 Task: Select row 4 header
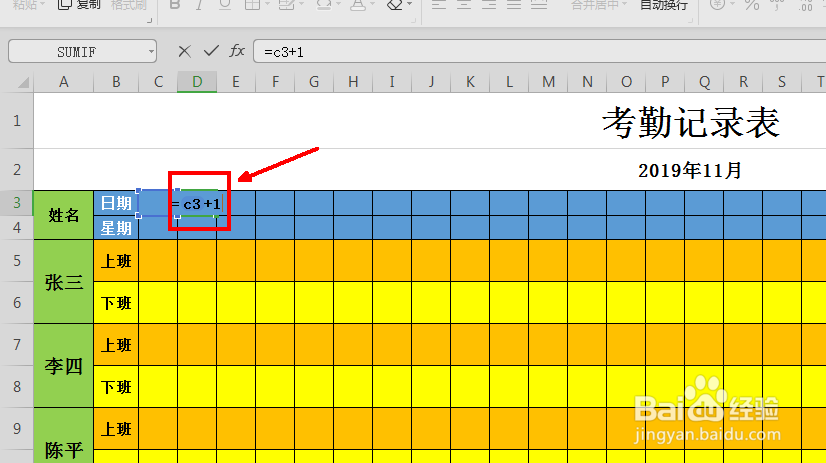(x=17, y=228)
